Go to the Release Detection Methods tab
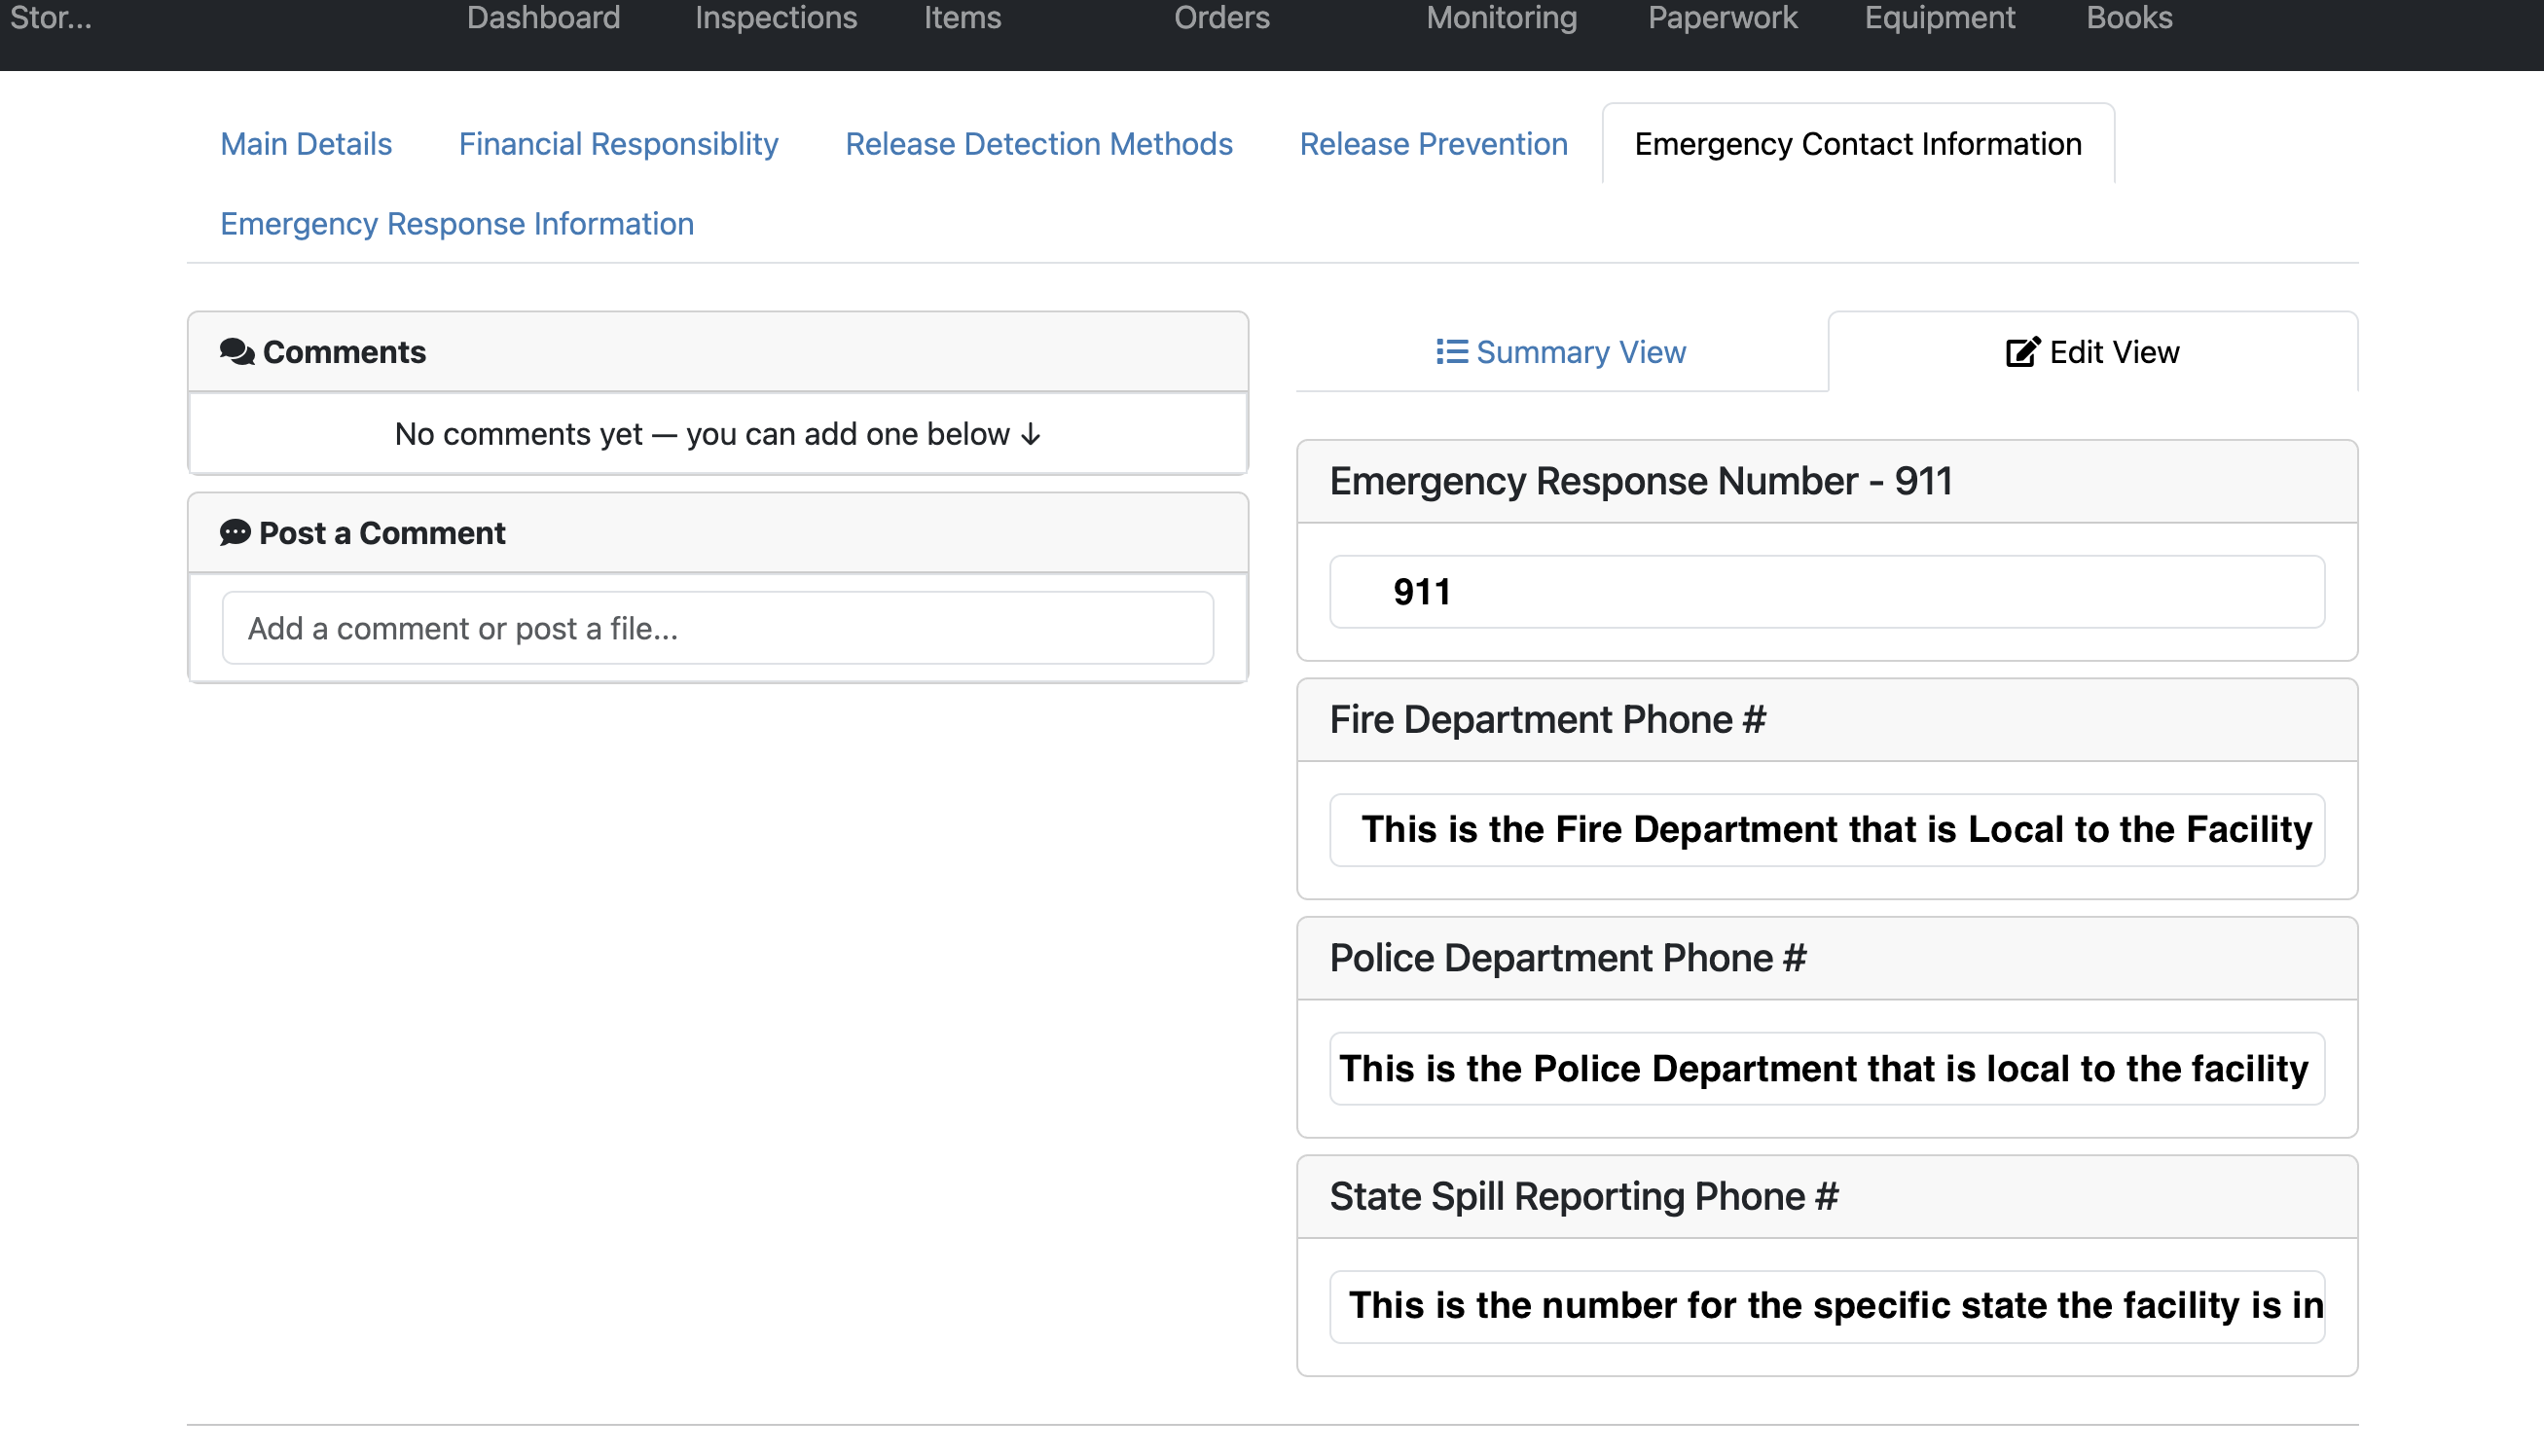 coord(1038,144)
